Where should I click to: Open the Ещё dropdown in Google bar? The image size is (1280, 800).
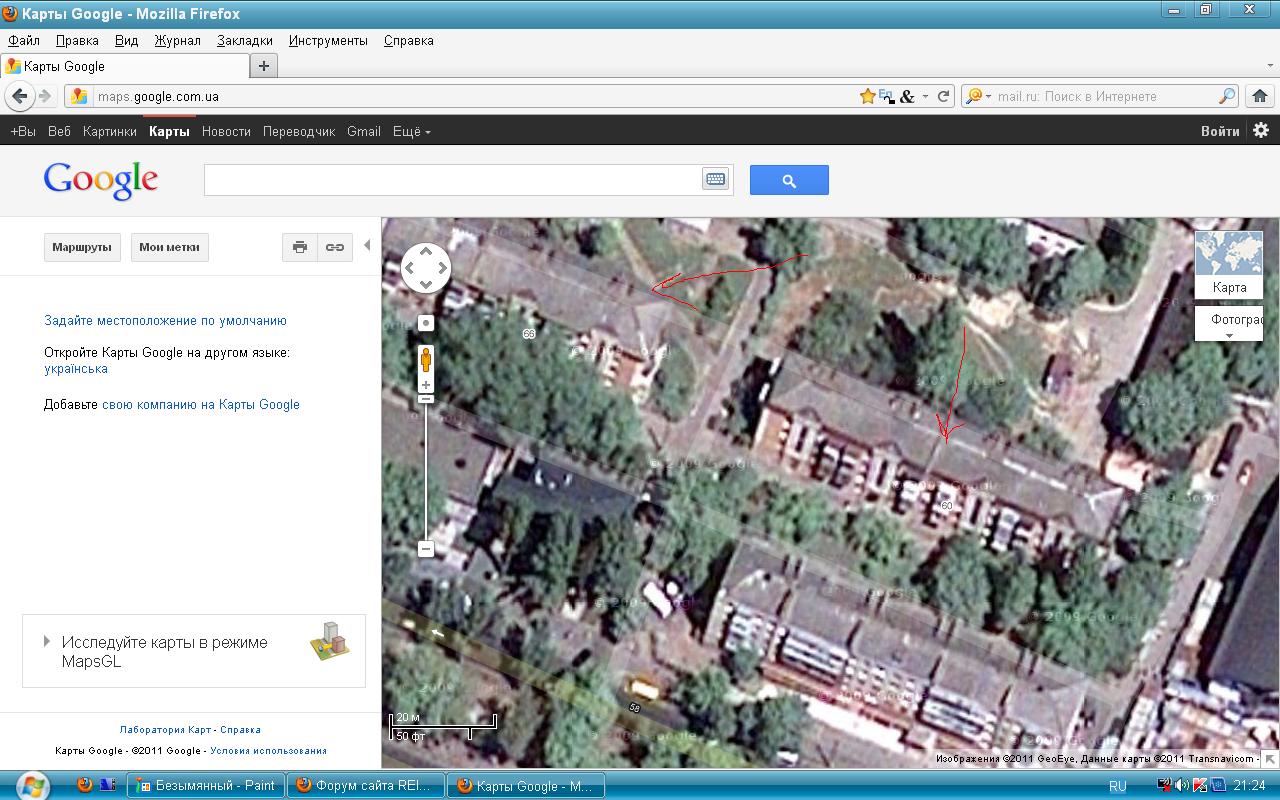(x=411, y=131)
